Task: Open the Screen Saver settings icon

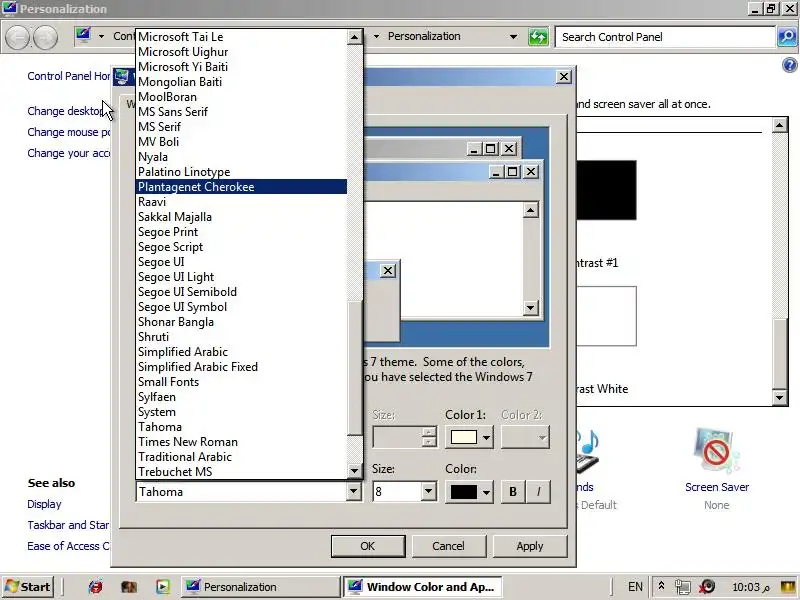Action: tap(716, 452)
